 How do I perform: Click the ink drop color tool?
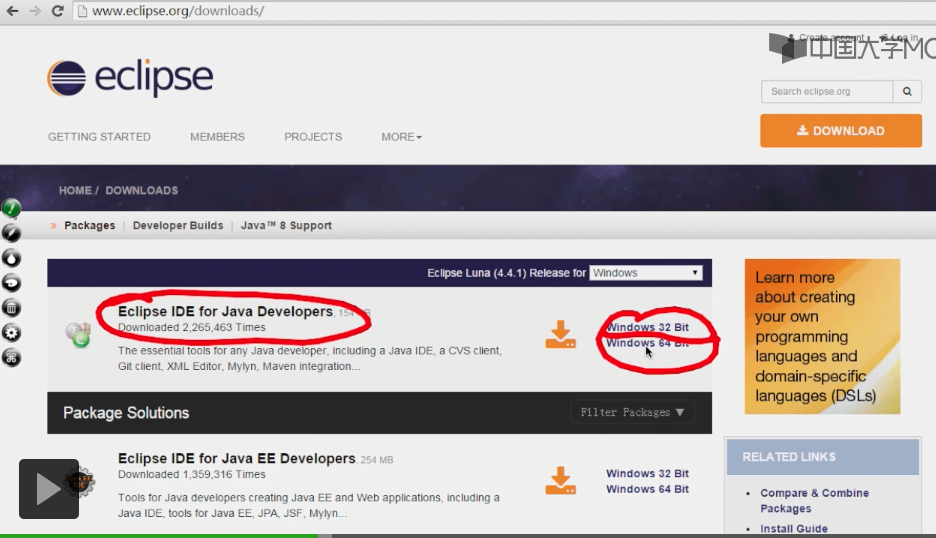point(11,258)
